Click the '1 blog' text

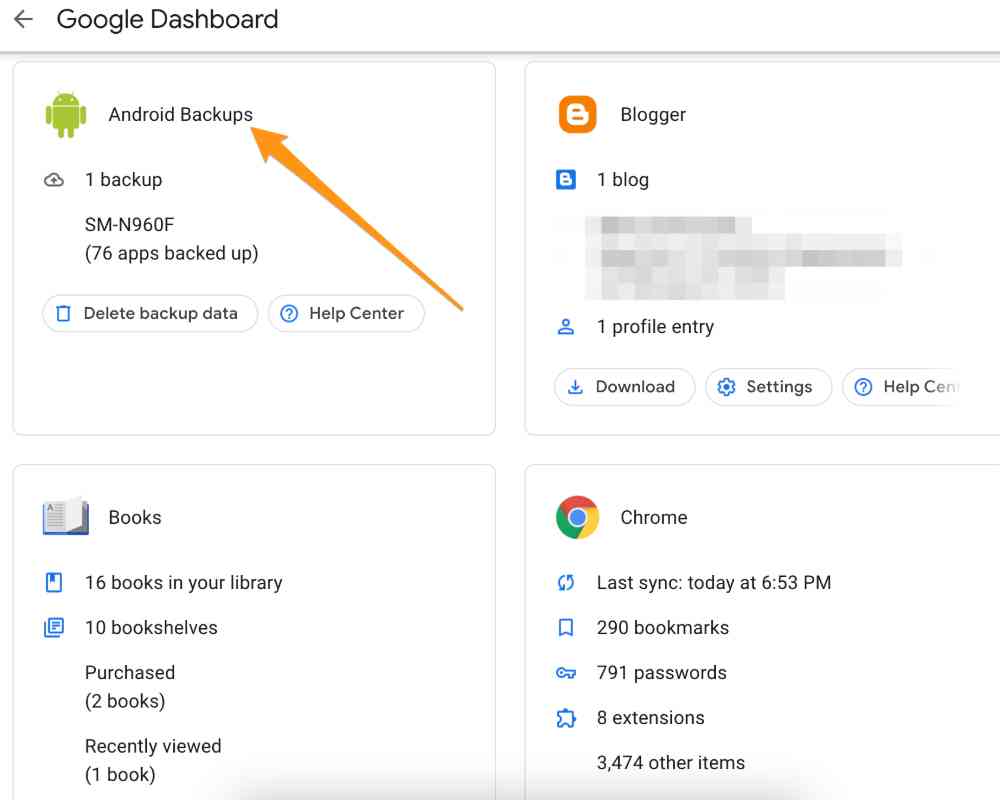click(x=623, y=180)
